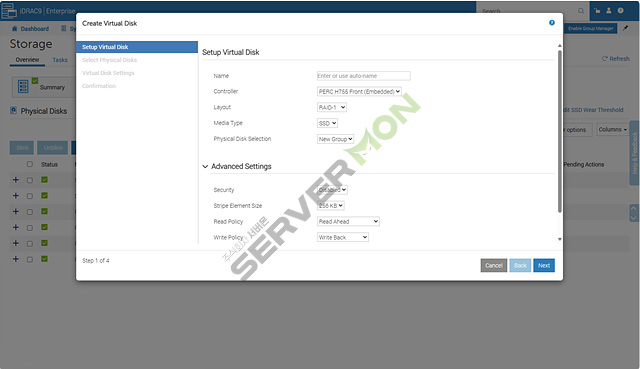Check the fifth physical disk row checkbox

(30, 244)
